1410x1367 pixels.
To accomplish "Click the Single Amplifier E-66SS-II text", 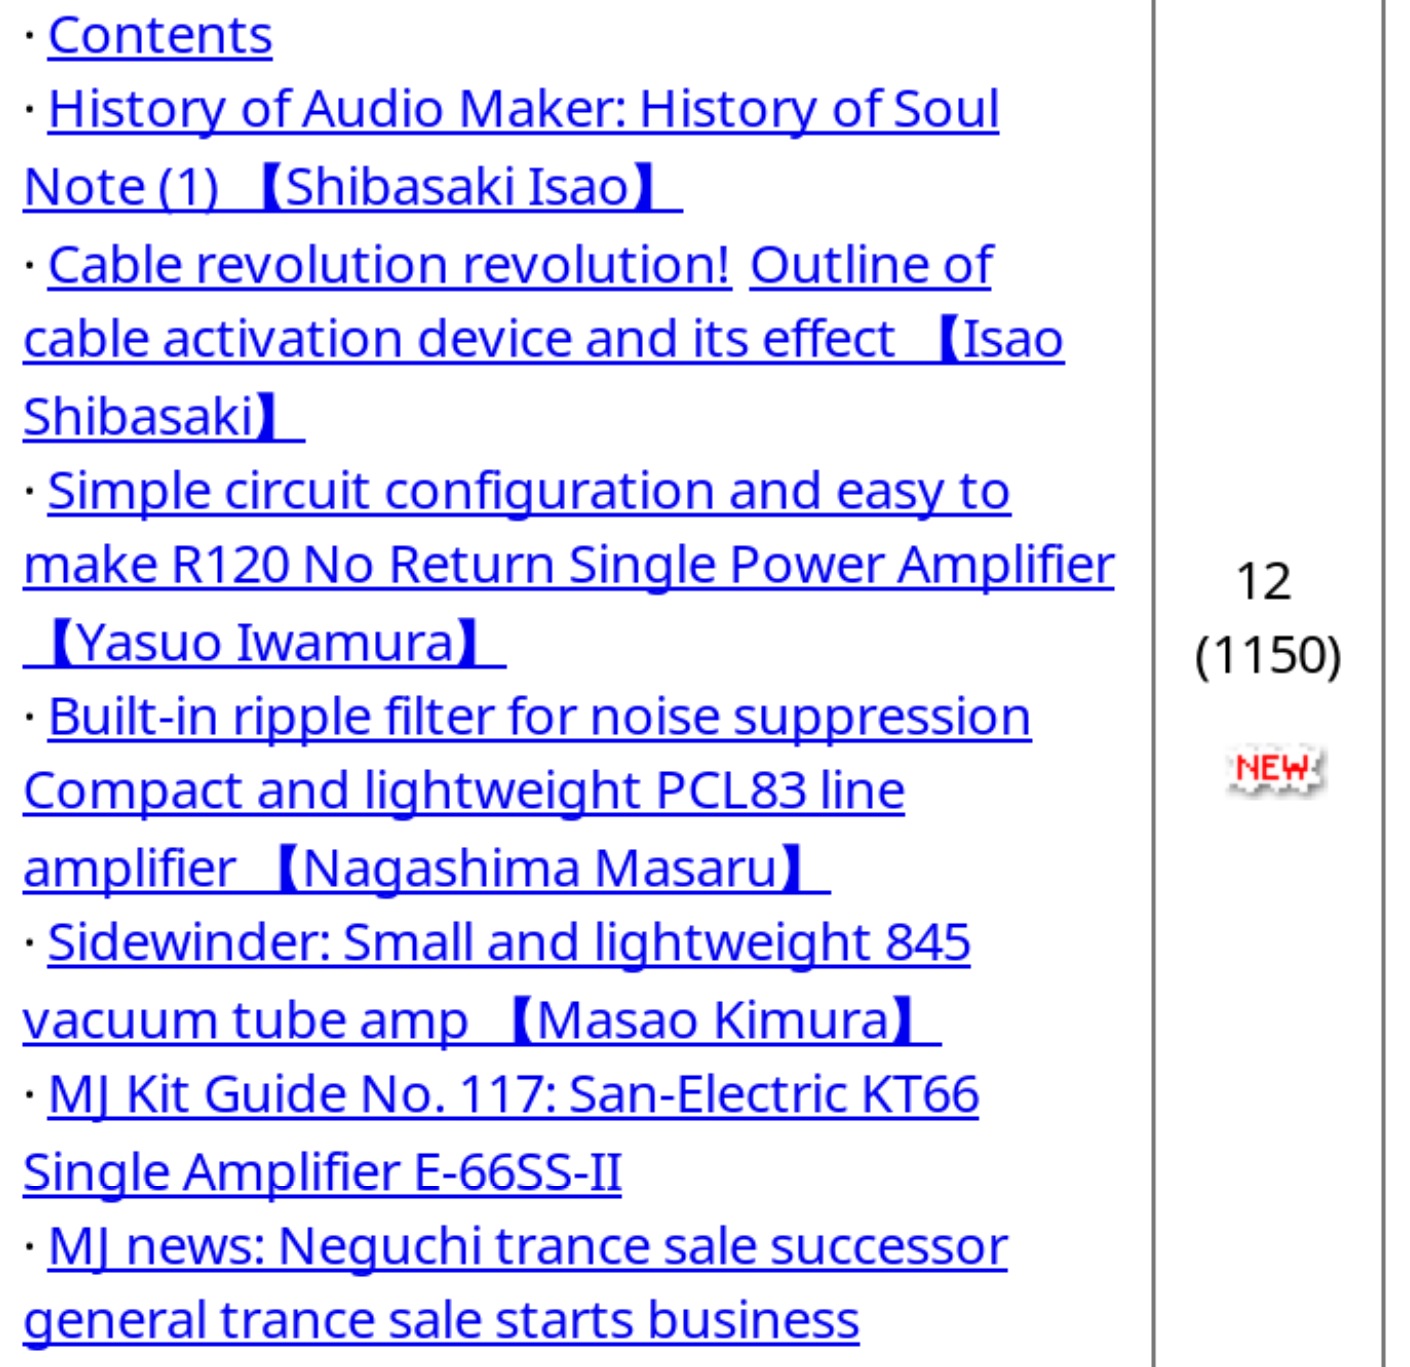I will (x=322, y=1172).
